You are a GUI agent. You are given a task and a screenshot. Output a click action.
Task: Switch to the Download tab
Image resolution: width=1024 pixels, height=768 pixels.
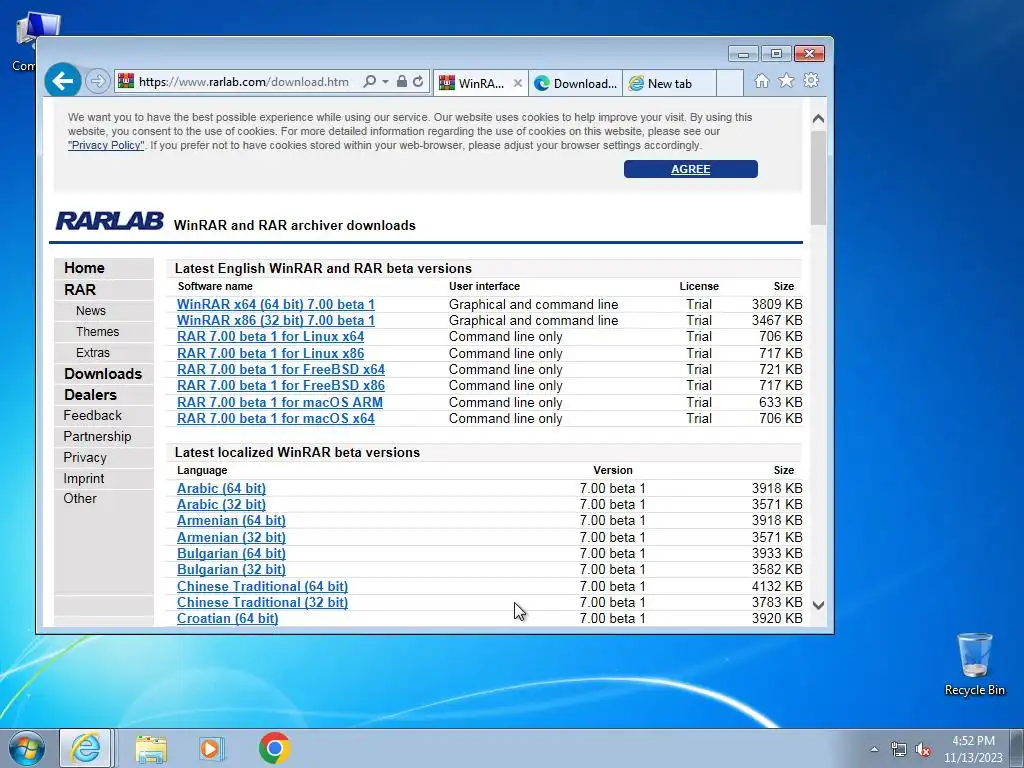coord(575,83)
